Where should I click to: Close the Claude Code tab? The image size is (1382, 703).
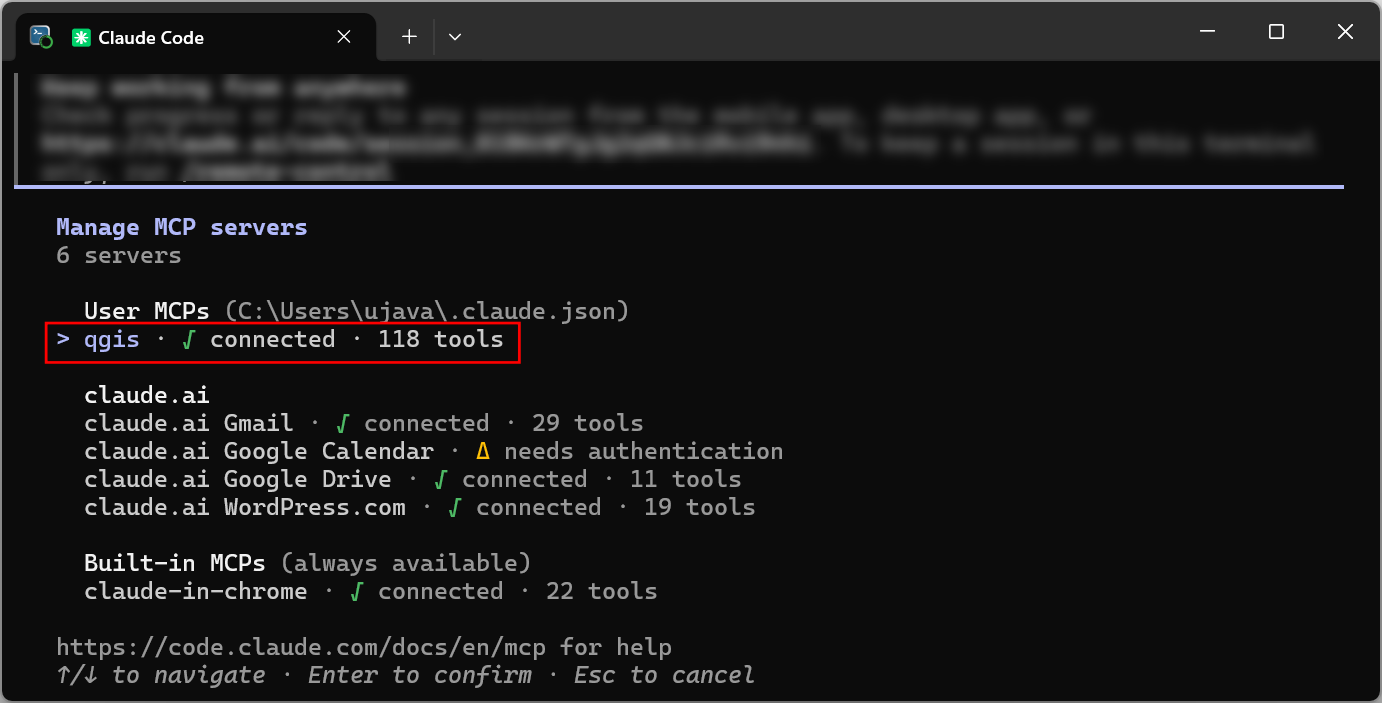[x=344, y=37]
